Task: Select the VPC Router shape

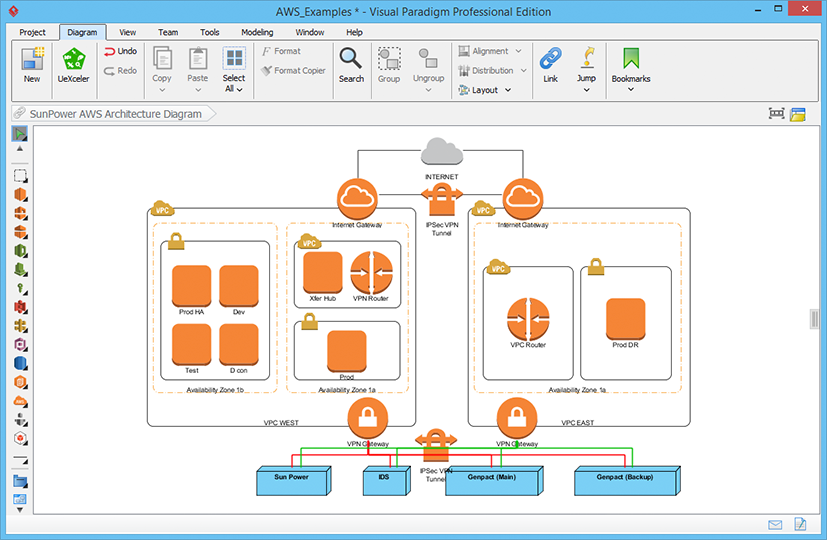Action: click(528, 319)
